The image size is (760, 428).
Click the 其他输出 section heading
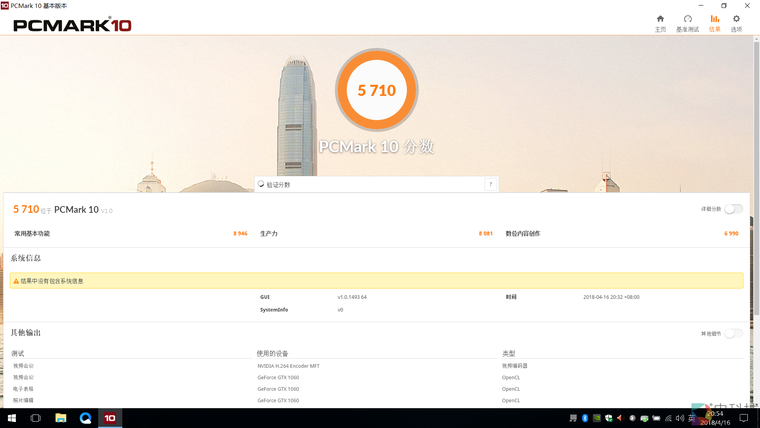26,333
